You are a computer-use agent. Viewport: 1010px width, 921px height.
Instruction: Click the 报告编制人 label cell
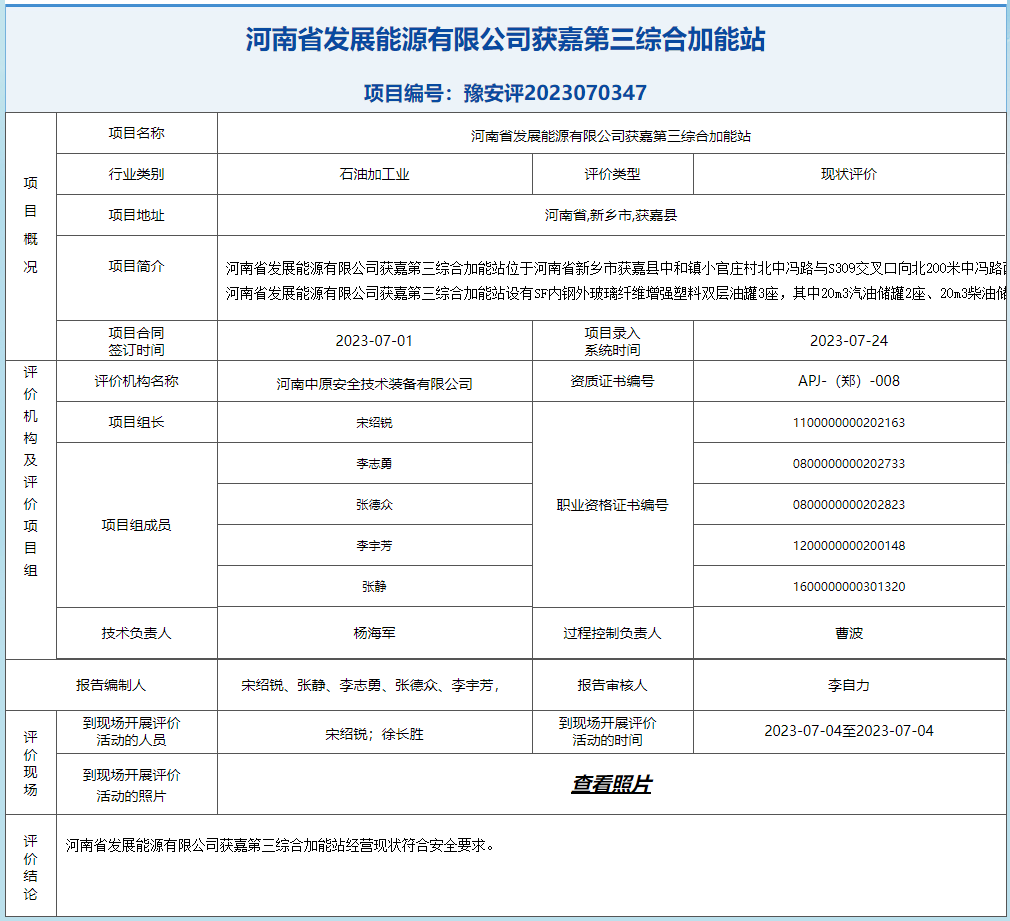click(x=111, y=685)
